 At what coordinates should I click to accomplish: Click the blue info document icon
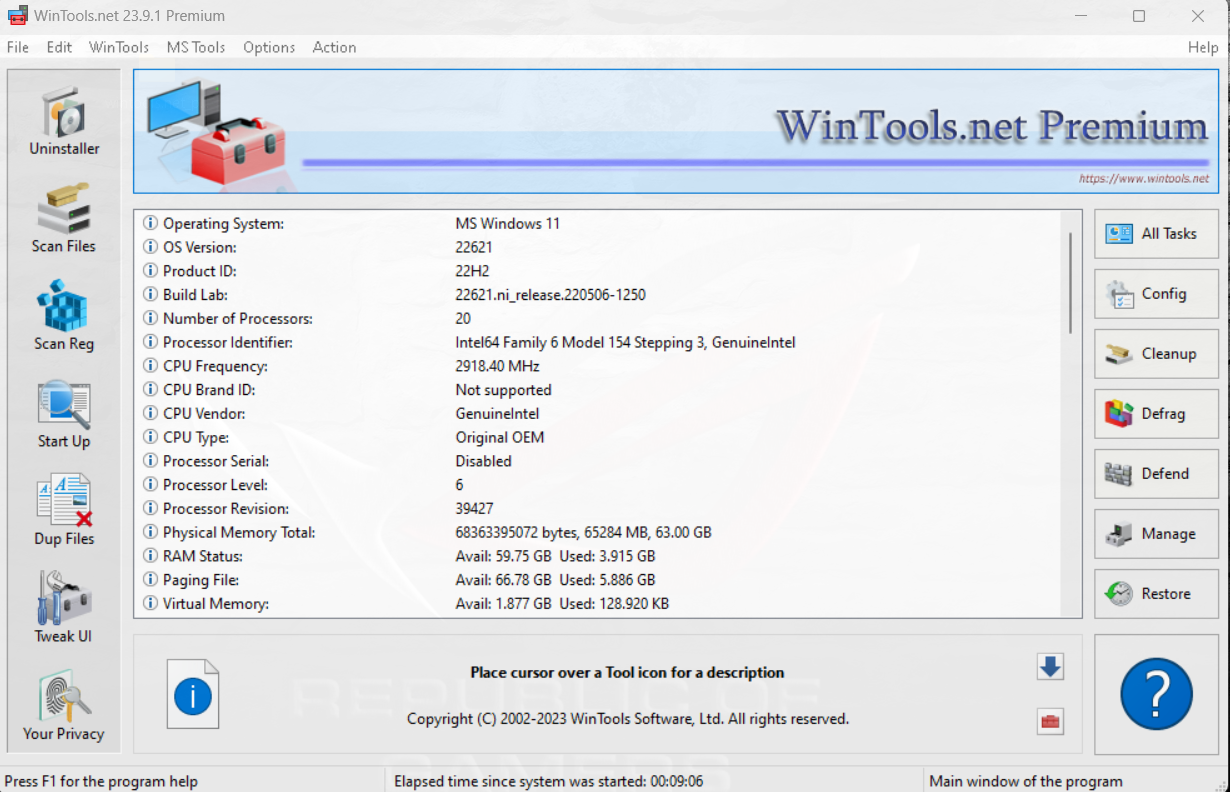(193, 694)
